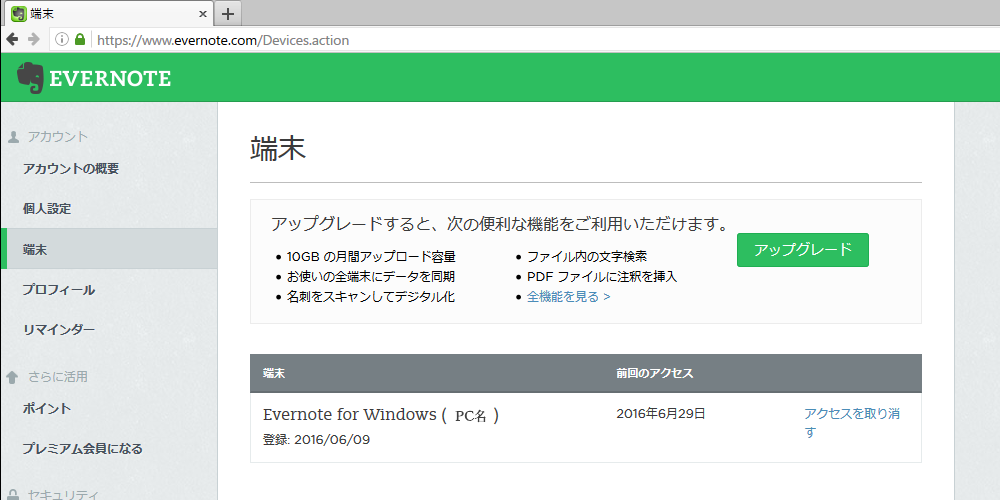
Task: Click the セキュリティ lock icon in sidebar
Action: pos(12,494)
